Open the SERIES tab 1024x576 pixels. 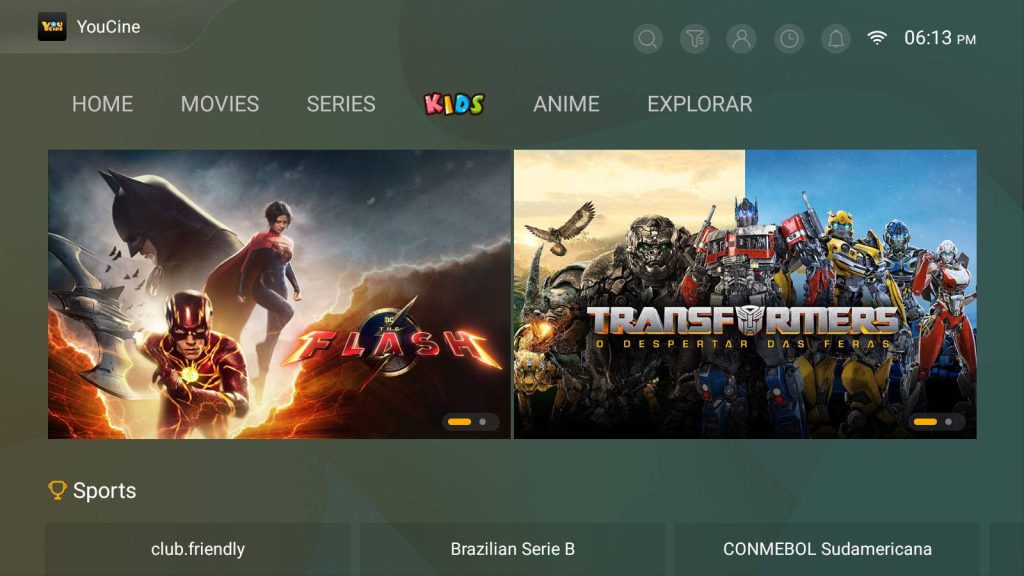(341, 104)
